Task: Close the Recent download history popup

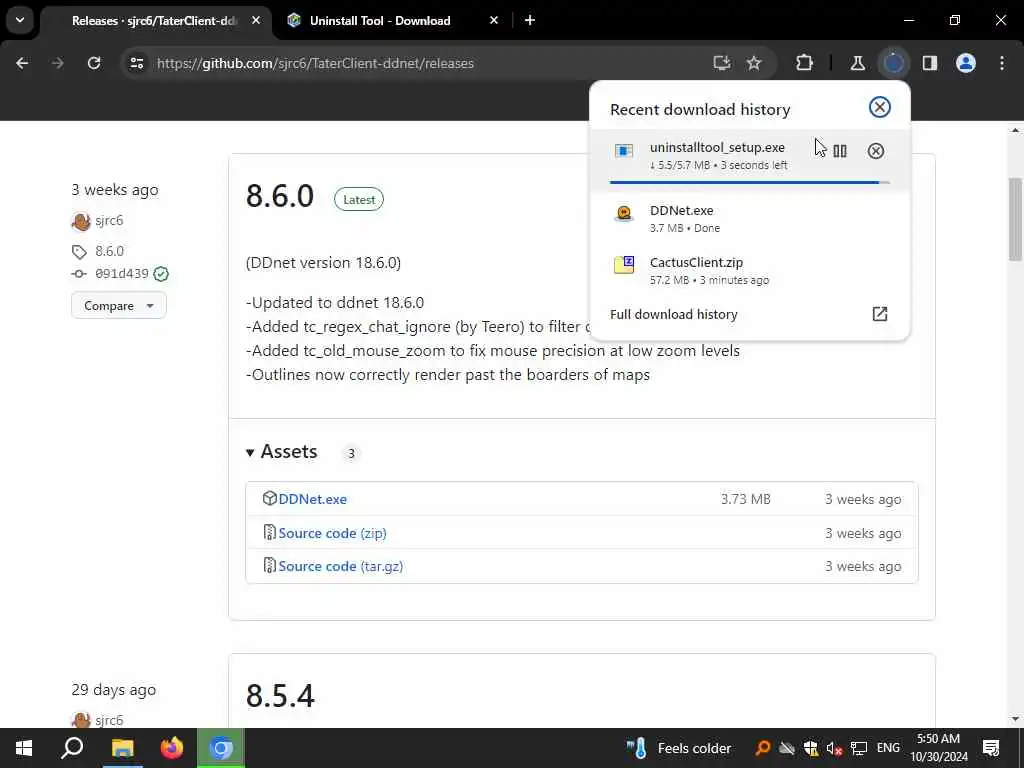Action: [880, 107]
